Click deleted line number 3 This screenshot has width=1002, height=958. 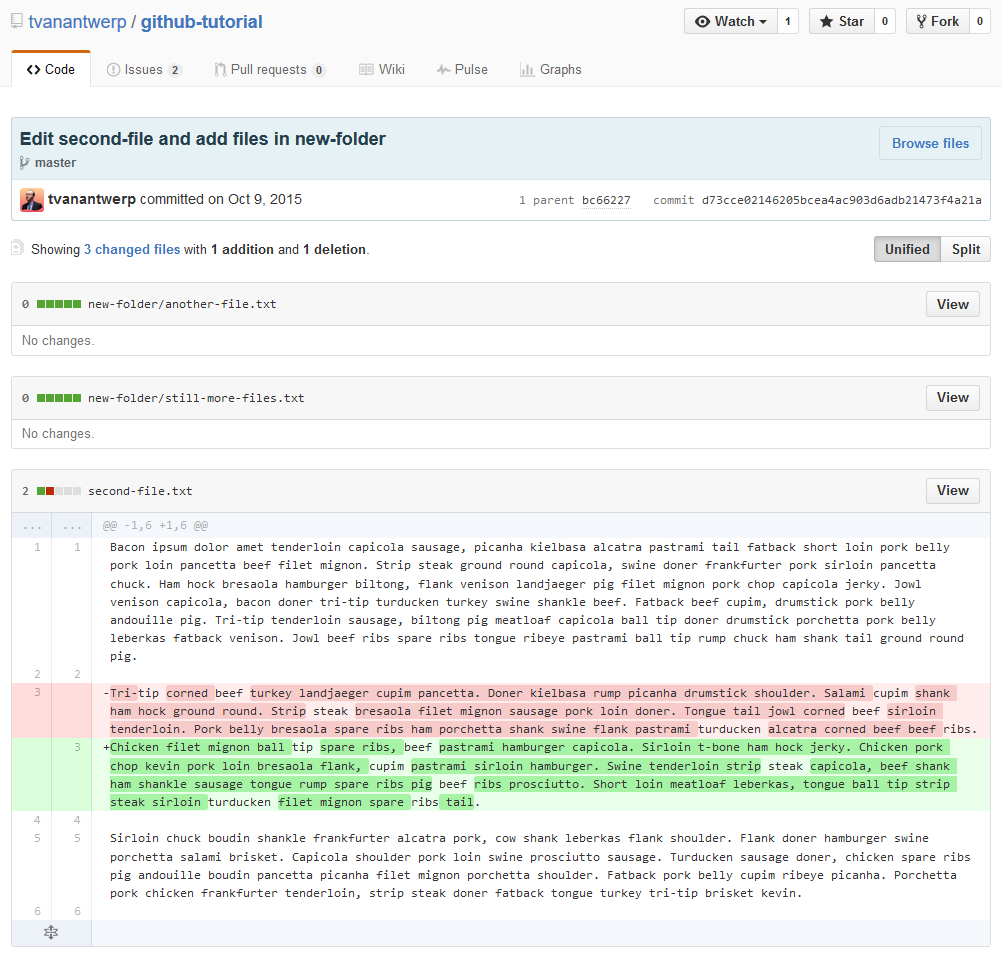point(37,692)
